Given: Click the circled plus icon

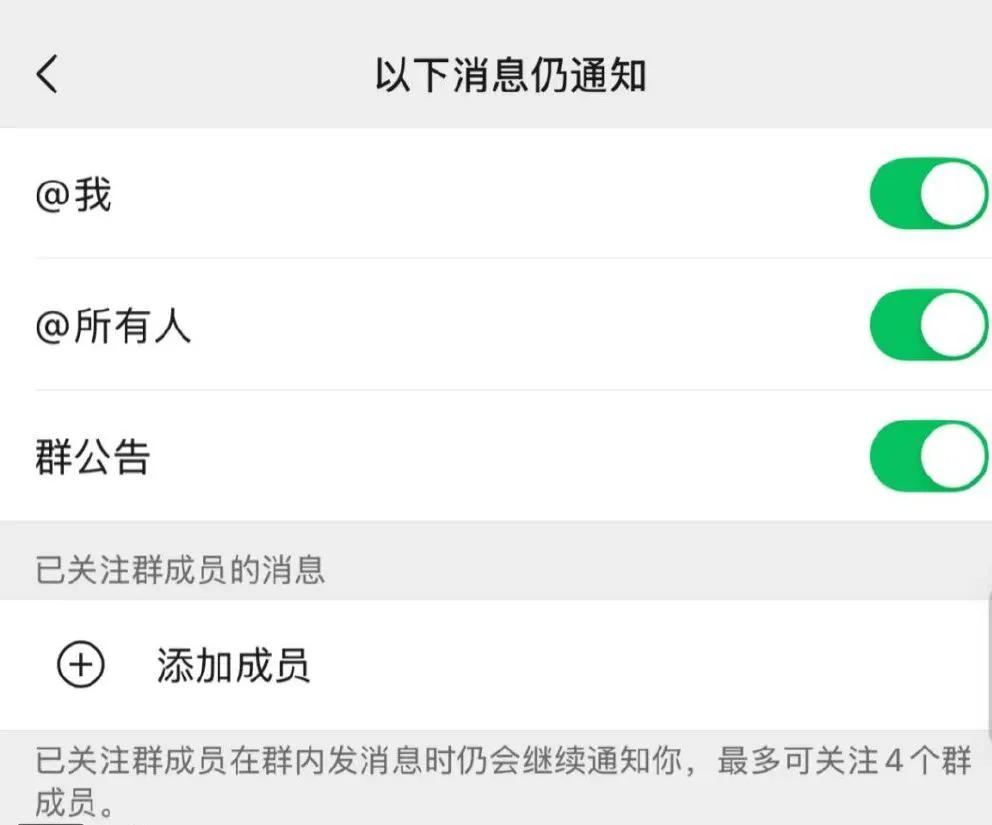Looking at the screenshot, I should click(x=80, y=665).
